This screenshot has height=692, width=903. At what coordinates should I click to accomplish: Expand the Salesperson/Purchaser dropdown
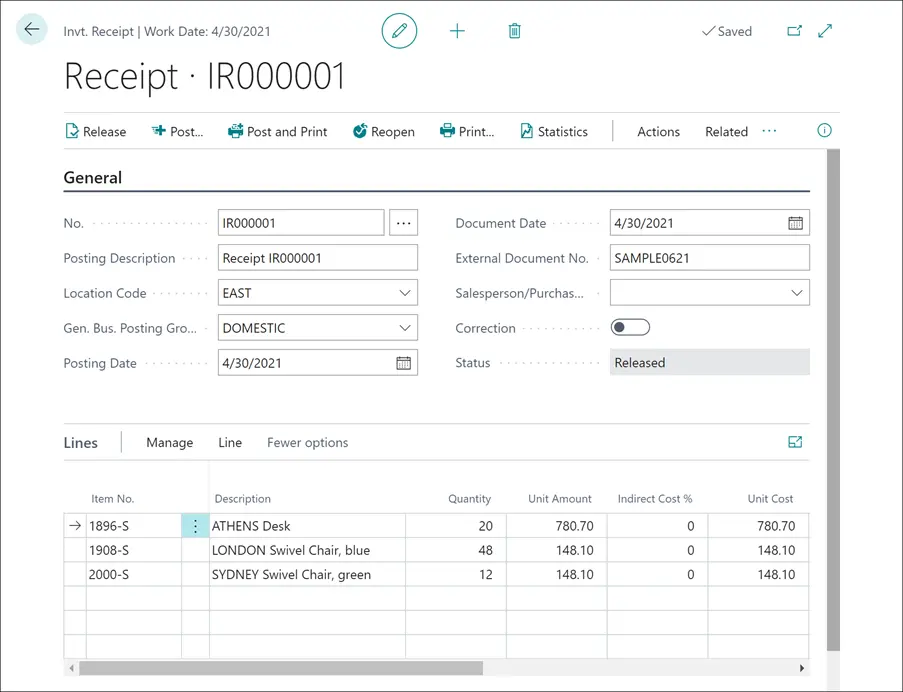pyautogui.click(x=796, y=293)
